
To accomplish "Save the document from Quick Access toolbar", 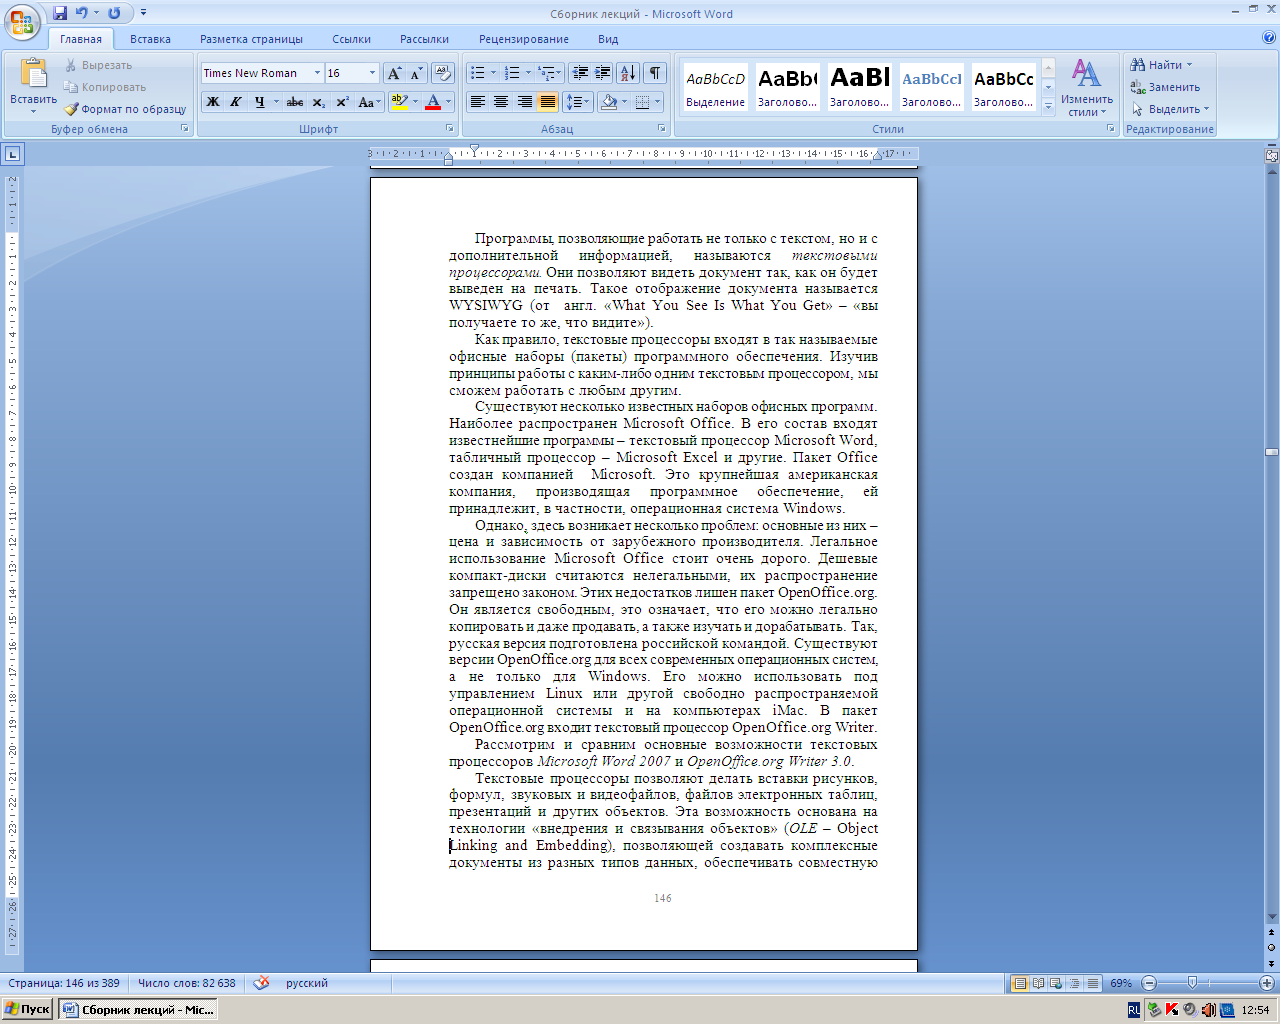I will [60, 13].
